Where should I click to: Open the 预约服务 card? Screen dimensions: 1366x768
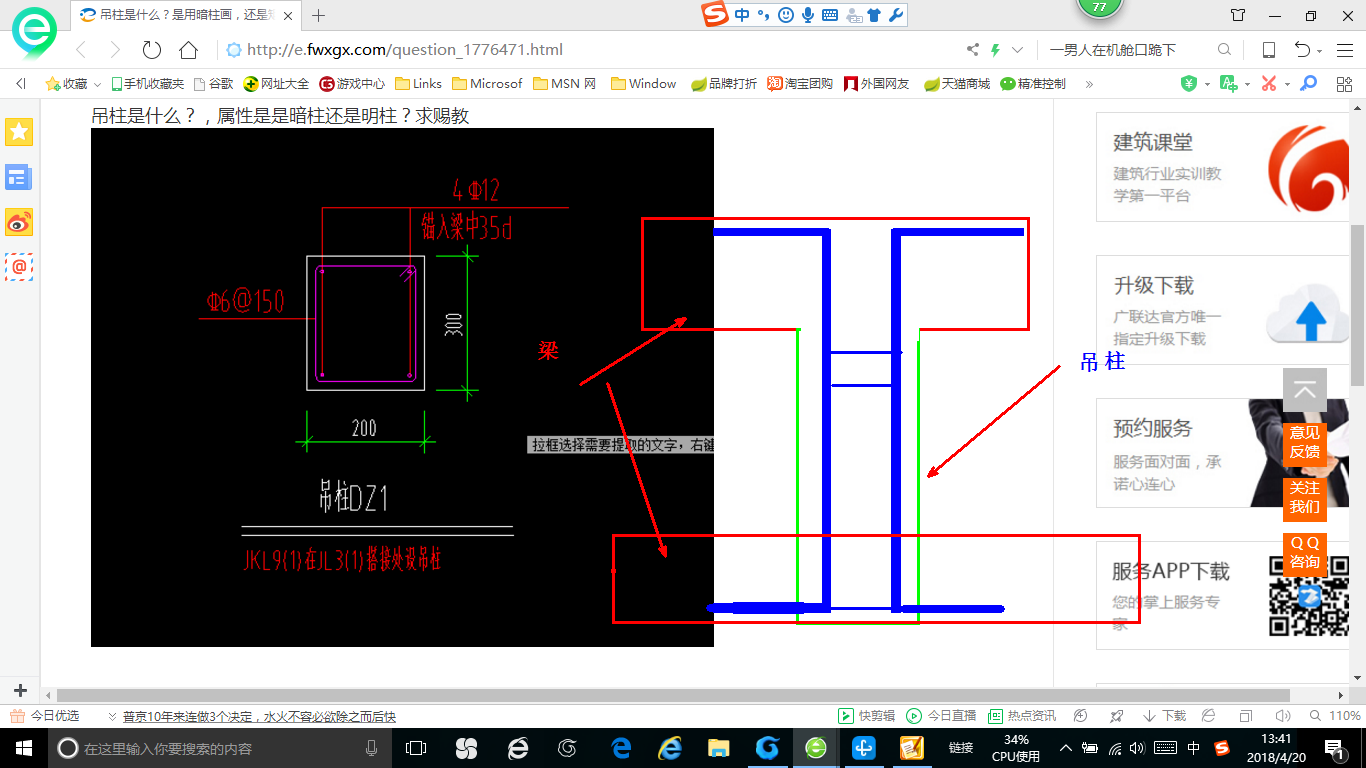coord(1222,453)
